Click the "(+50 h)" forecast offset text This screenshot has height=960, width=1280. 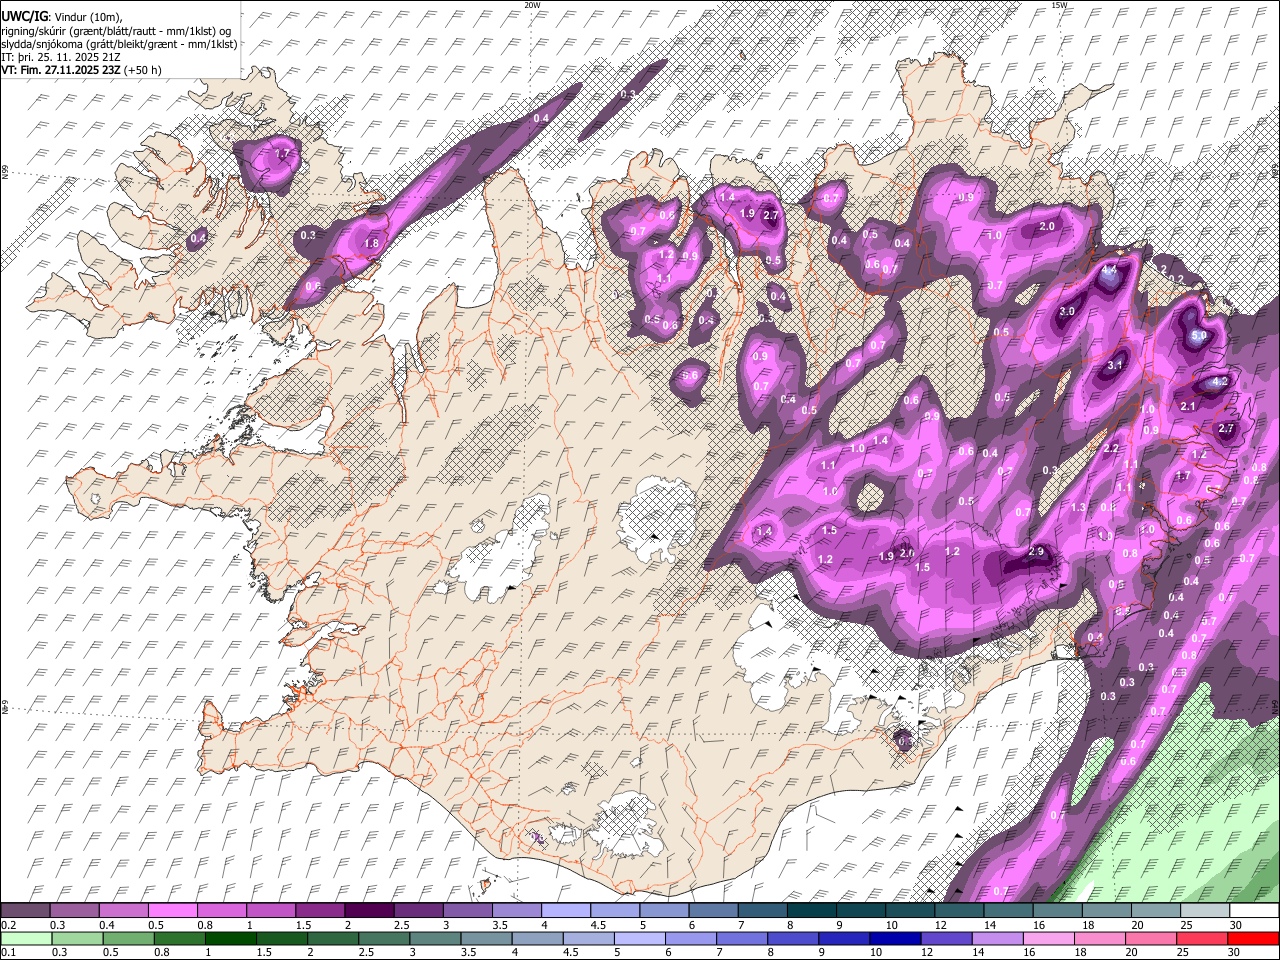(x=143, y=70)
